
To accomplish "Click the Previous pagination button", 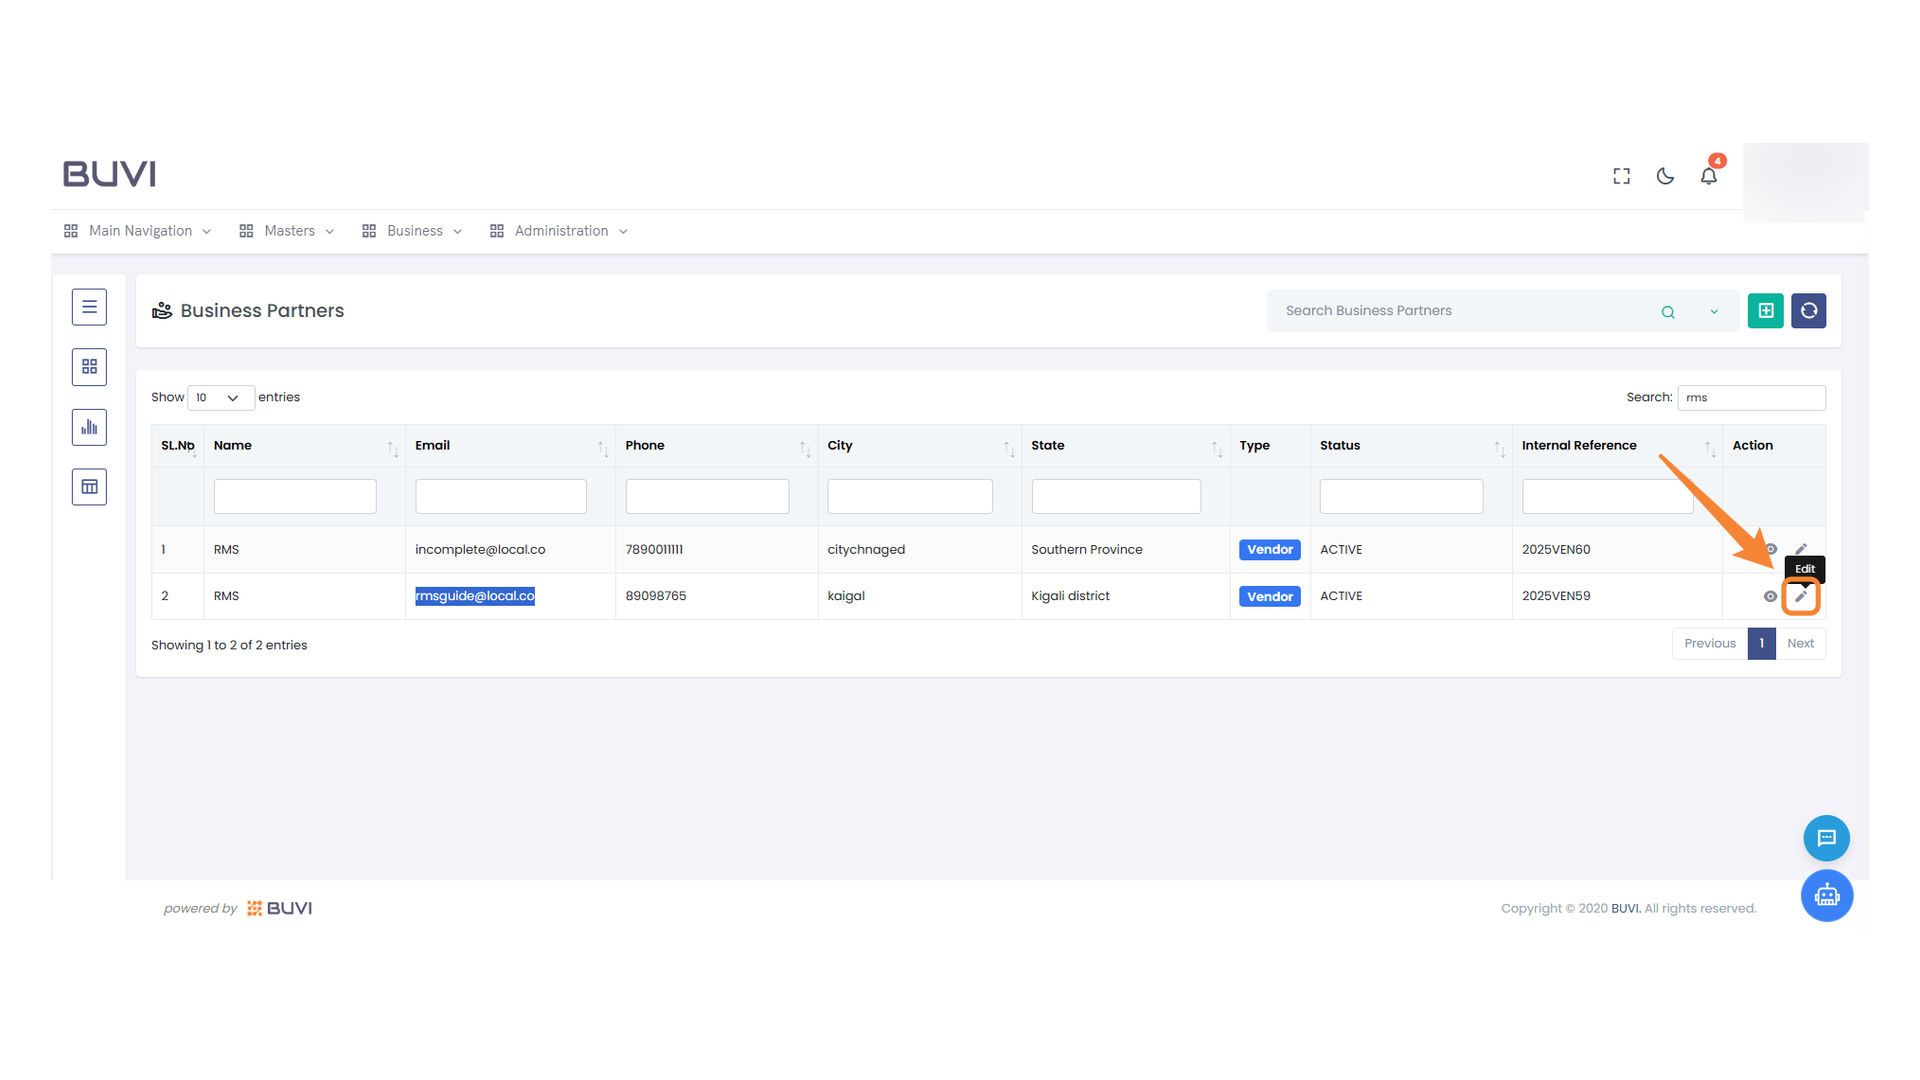I will 1709,643.
